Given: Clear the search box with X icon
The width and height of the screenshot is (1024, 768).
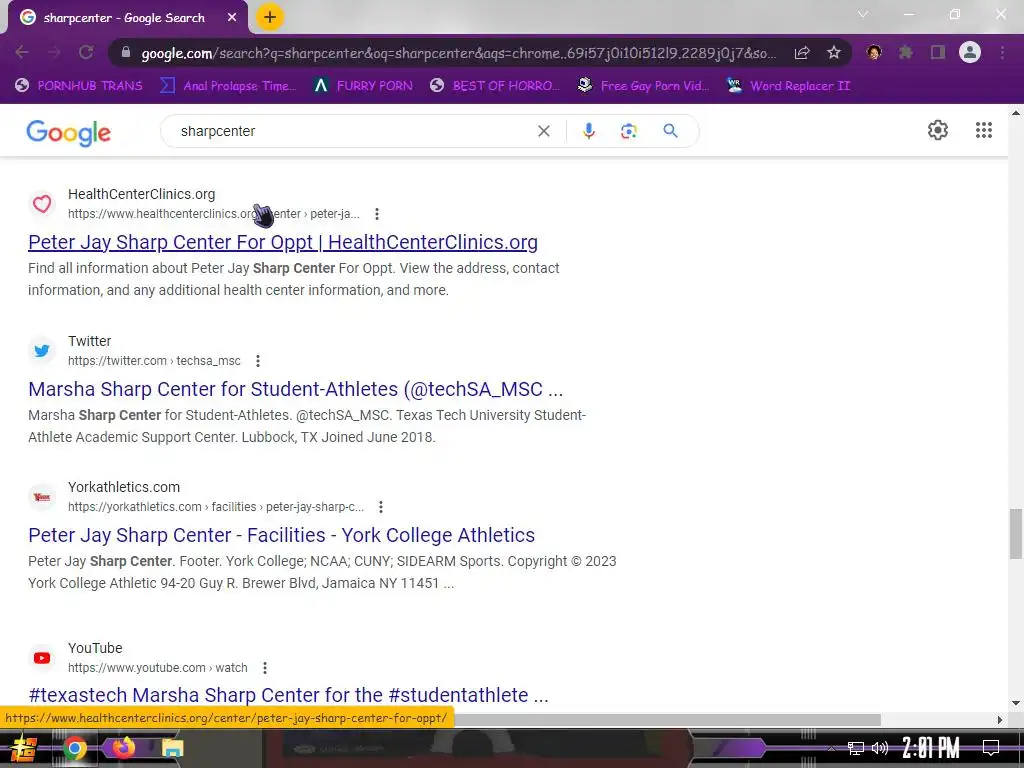Looking at the screenshot, I should pyautogui.click(x=543, y=131).
